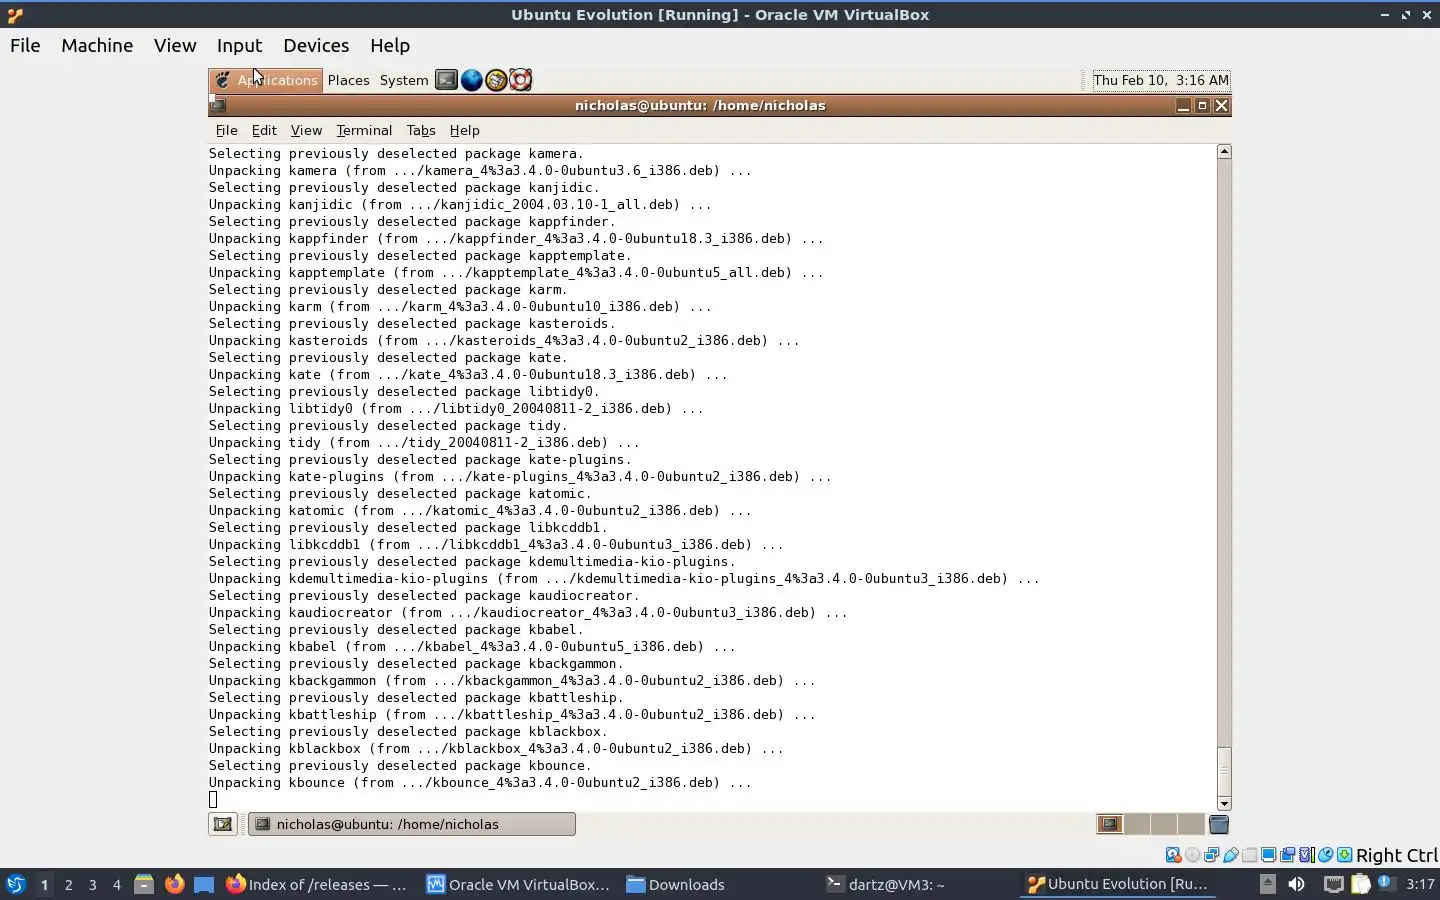Viewport: 1440px width, 900px height.
Task: Switch to host virtual desktop 3
Action: (92, 884)
